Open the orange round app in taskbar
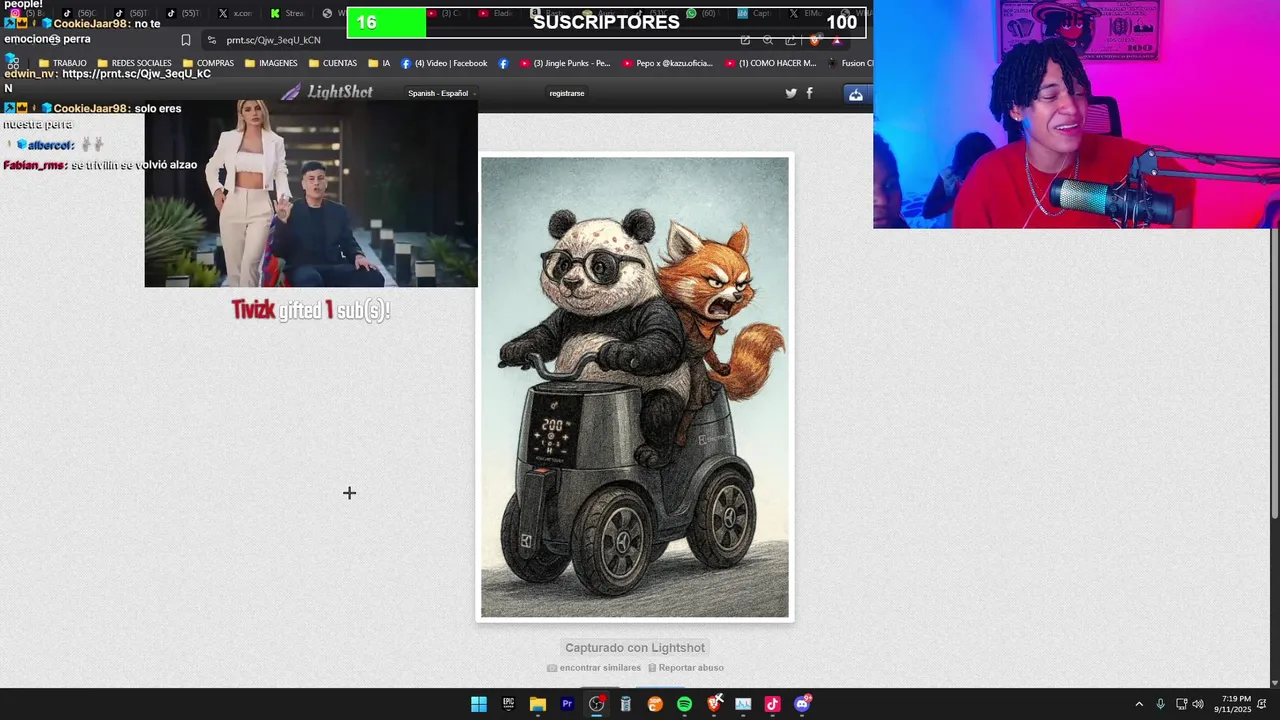 click(655, 704)
